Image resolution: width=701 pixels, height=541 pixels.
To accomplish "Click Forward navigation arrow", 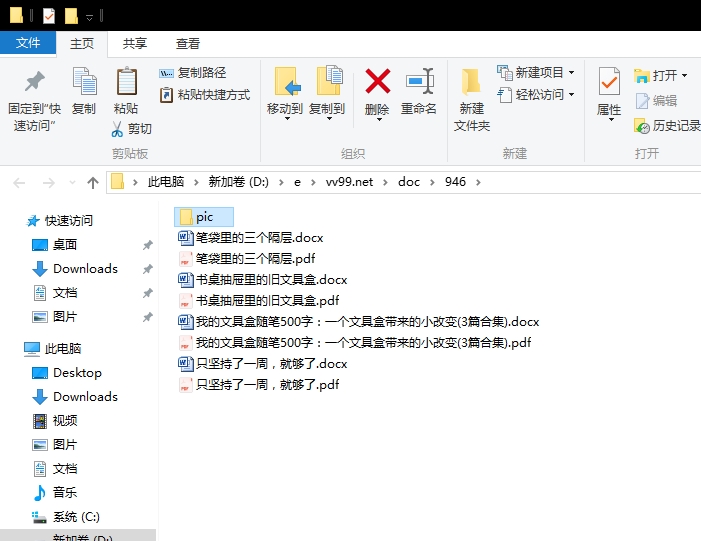I will tap(48, 182).
